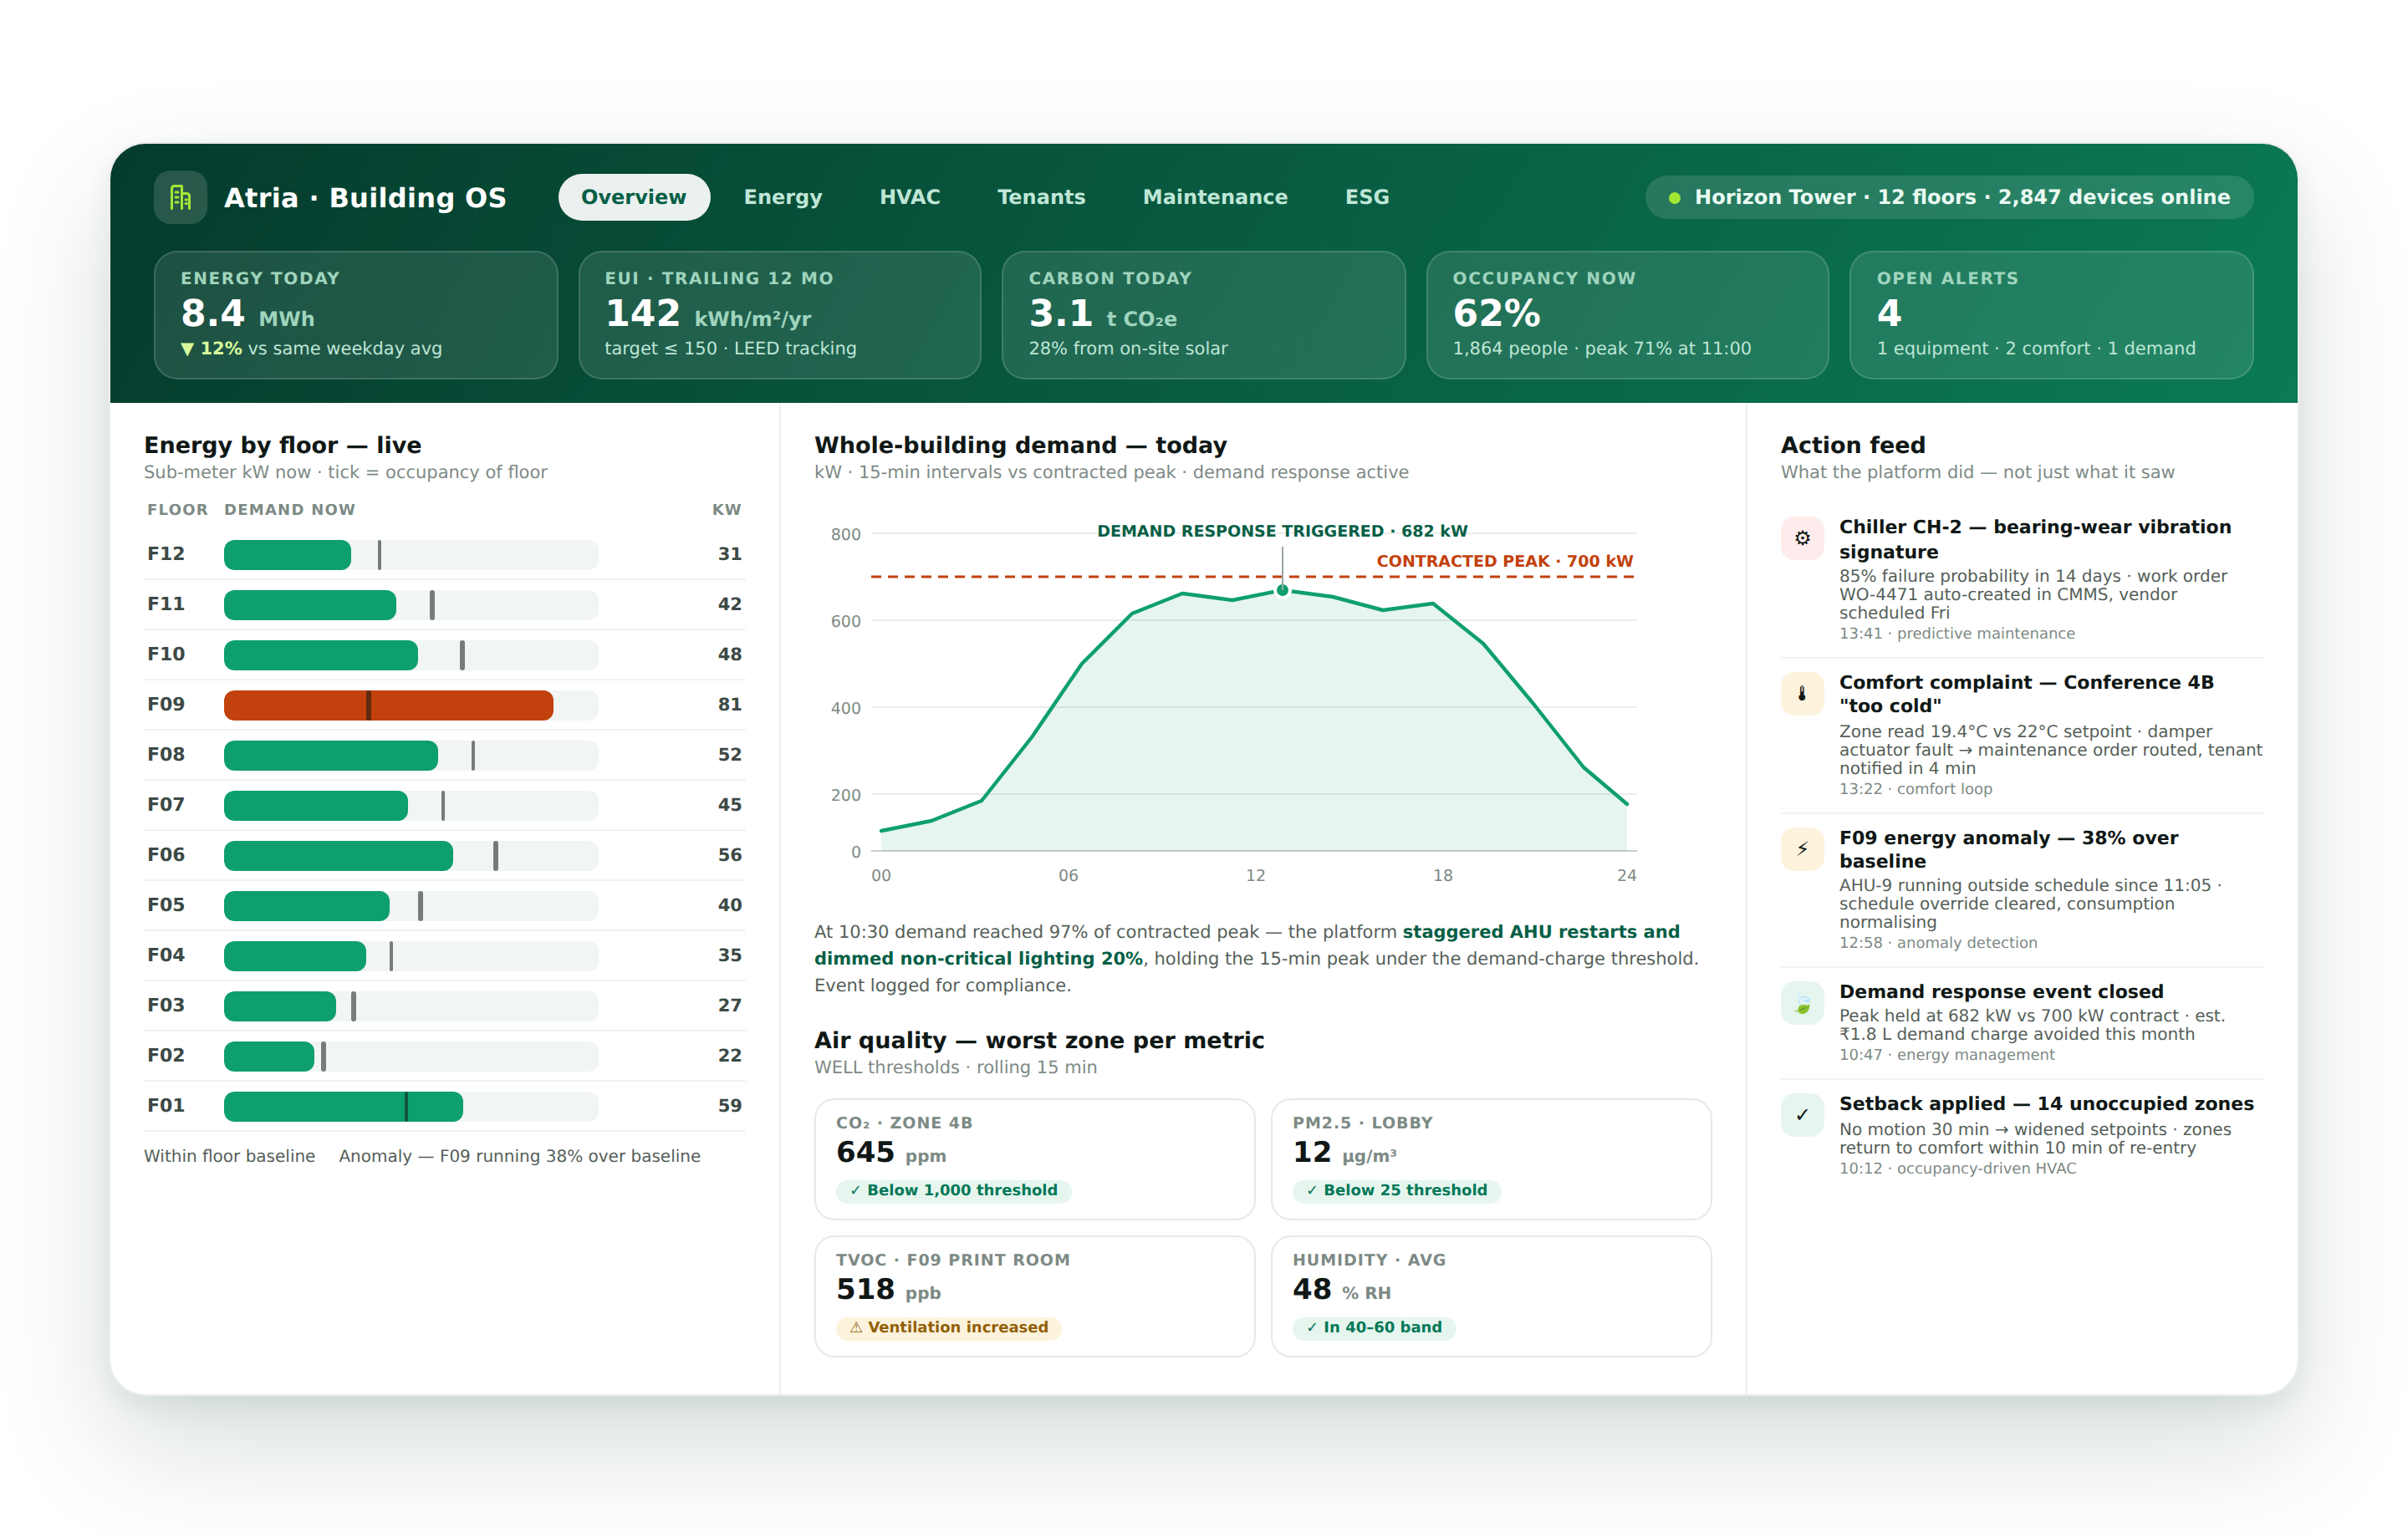Click the F03 kW value 27
2408x1538 pixels.
[730, 1005]
